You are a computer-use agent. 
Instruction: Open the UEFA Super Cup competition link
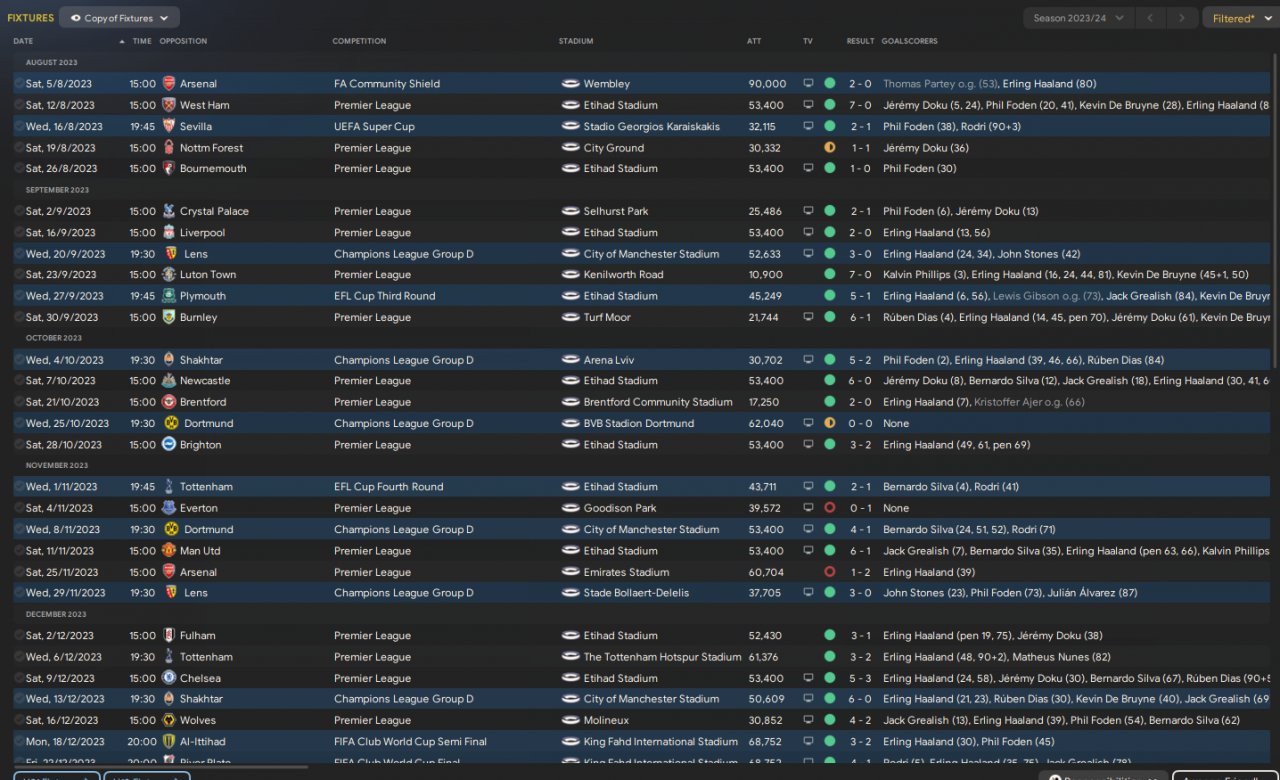(x=374, y=126)
